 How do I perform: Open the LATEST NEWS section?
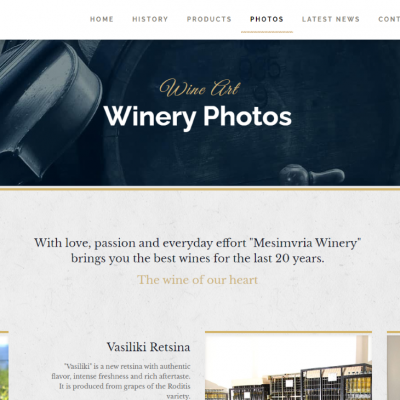[x=331, y=19]
